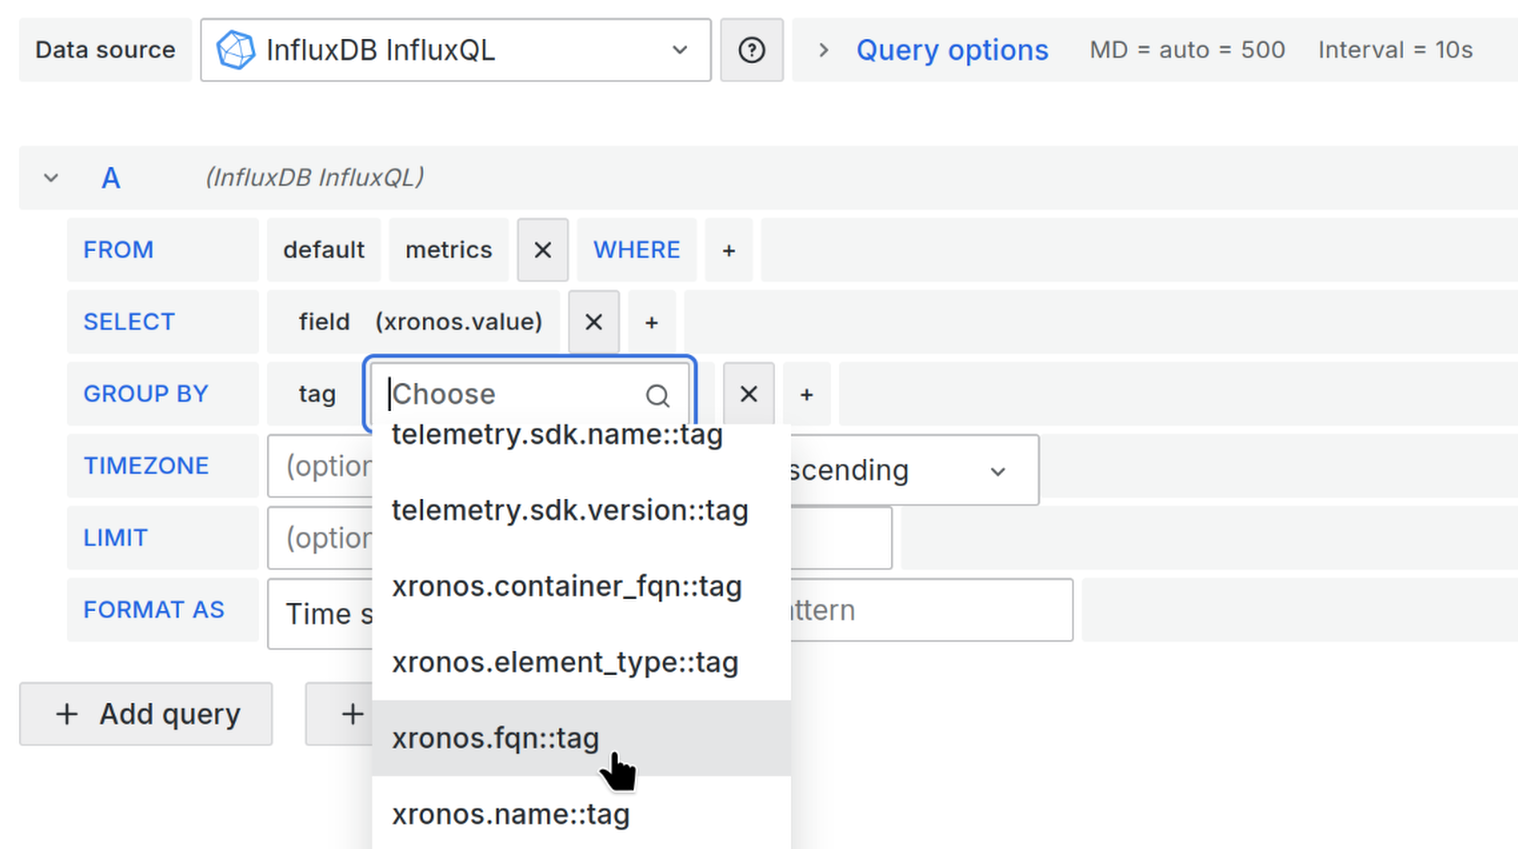1518x849 pixels.
Task: Click the tag segment in GROUP BY
Action: [317, 394]
